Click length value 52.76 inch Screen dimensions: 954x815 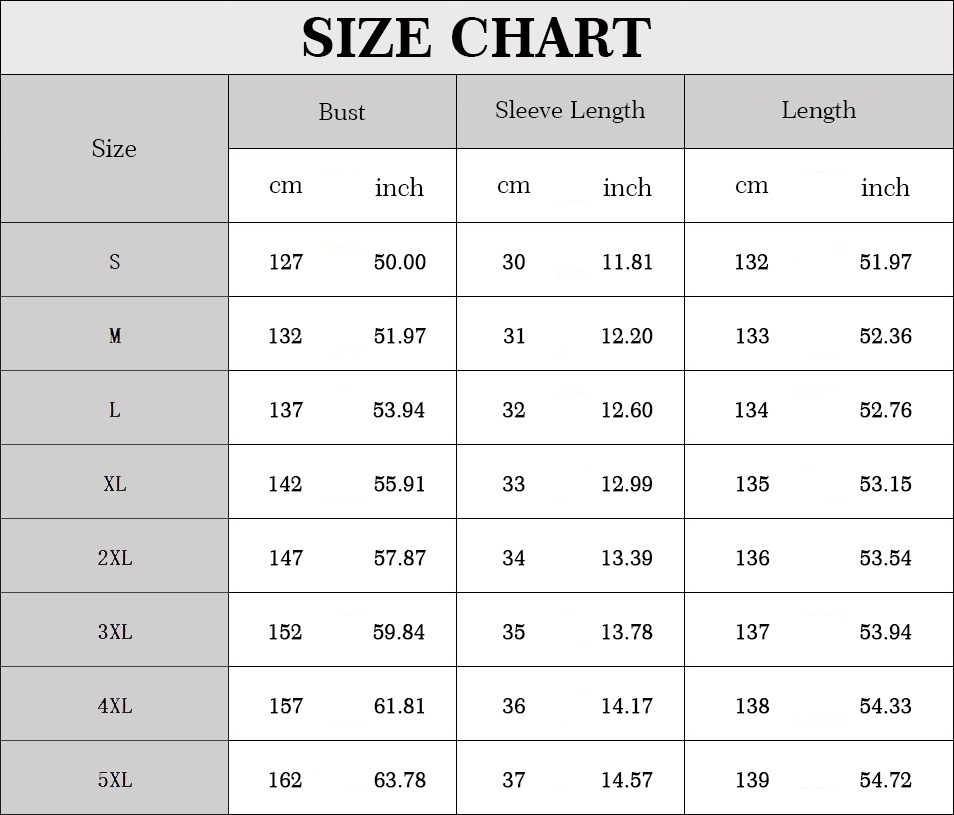pyautogui.click(x=885, y=410)
